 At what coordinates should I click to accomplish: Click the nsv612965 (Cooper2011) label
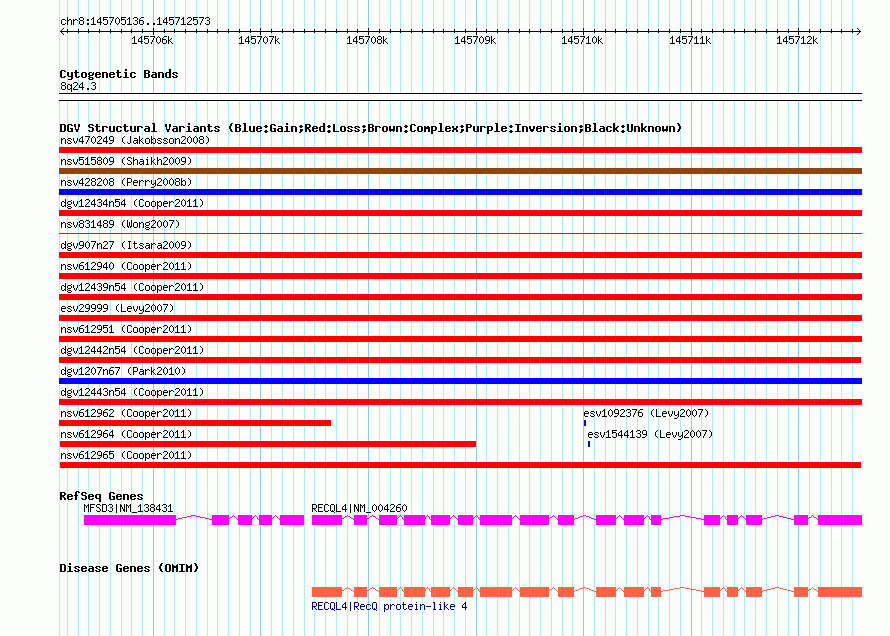point(126,455)
